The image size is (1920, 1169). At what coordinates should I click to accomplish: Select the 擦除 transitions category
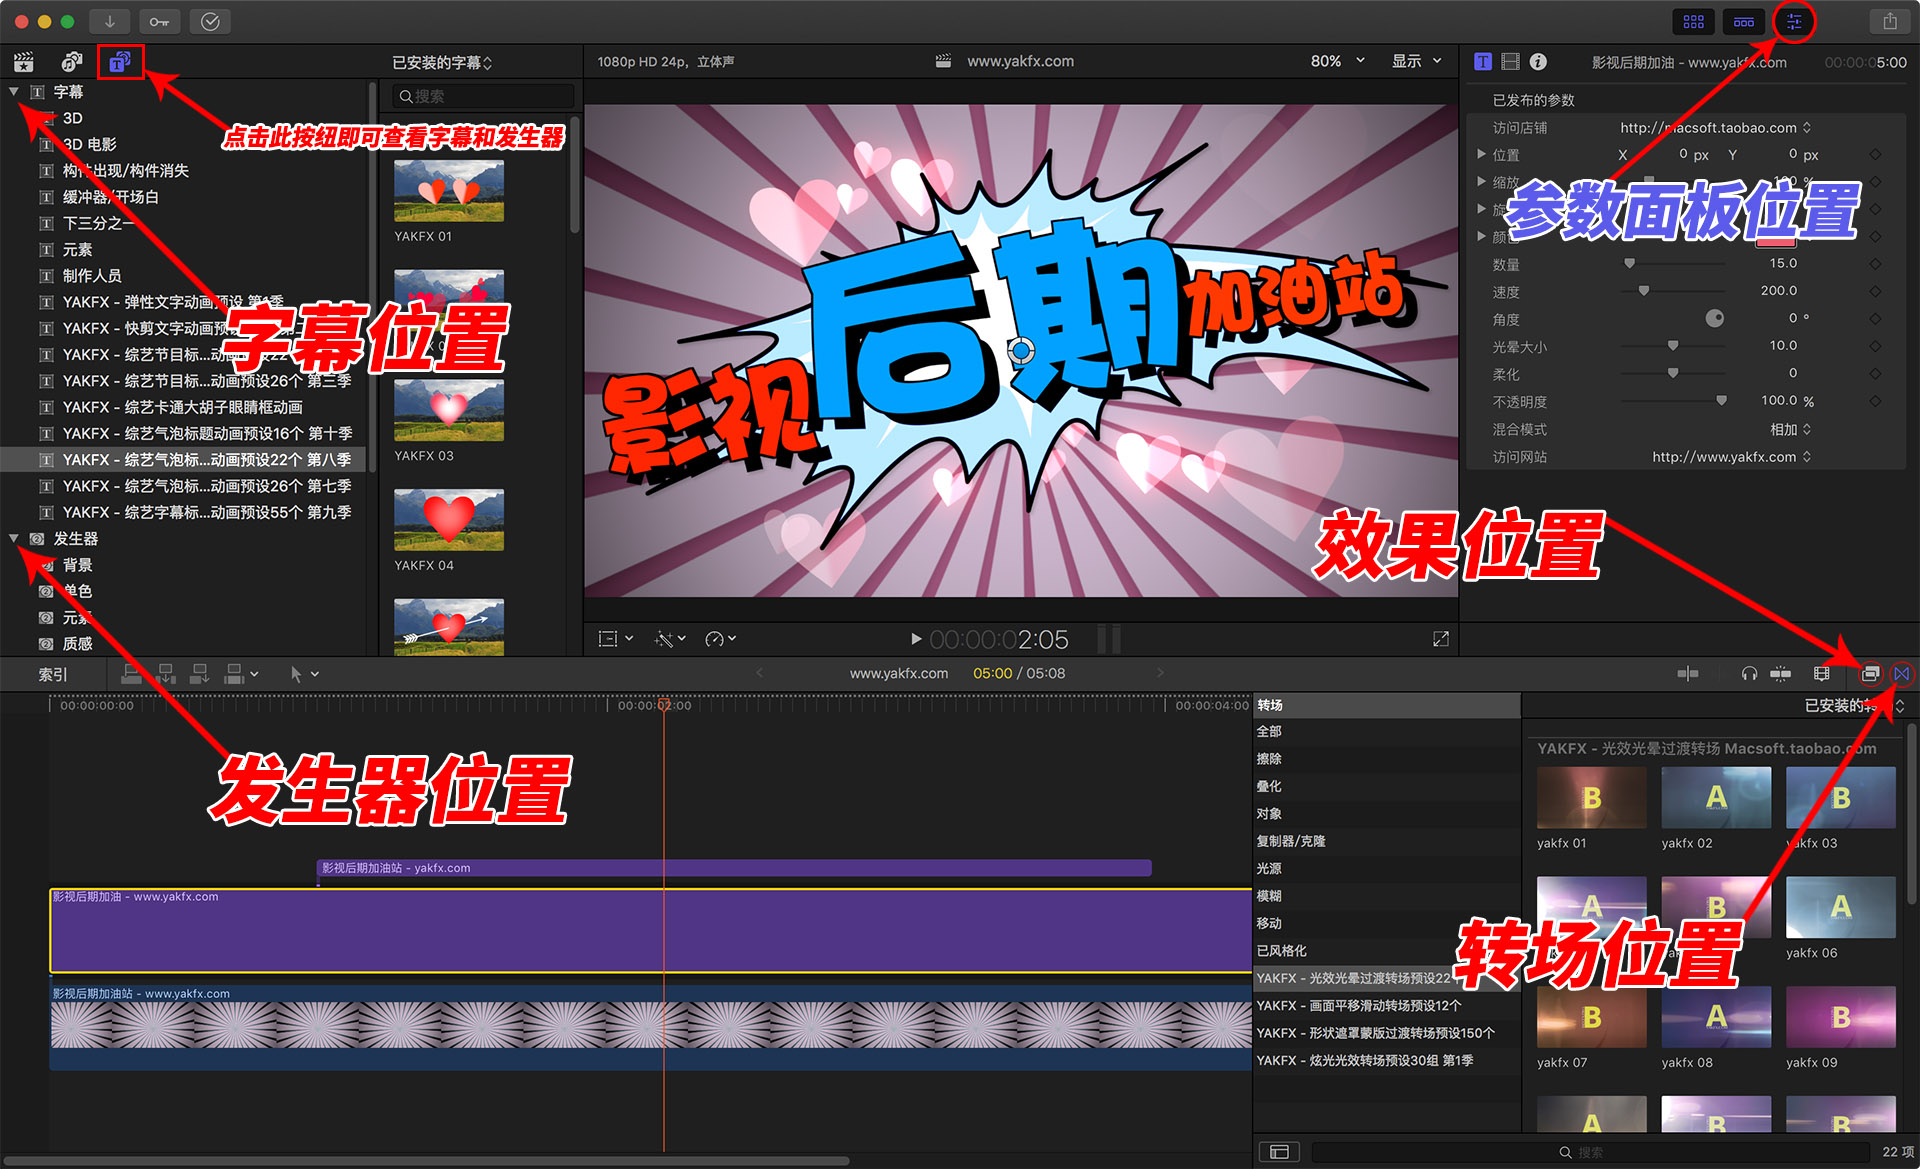[1385, 759]
